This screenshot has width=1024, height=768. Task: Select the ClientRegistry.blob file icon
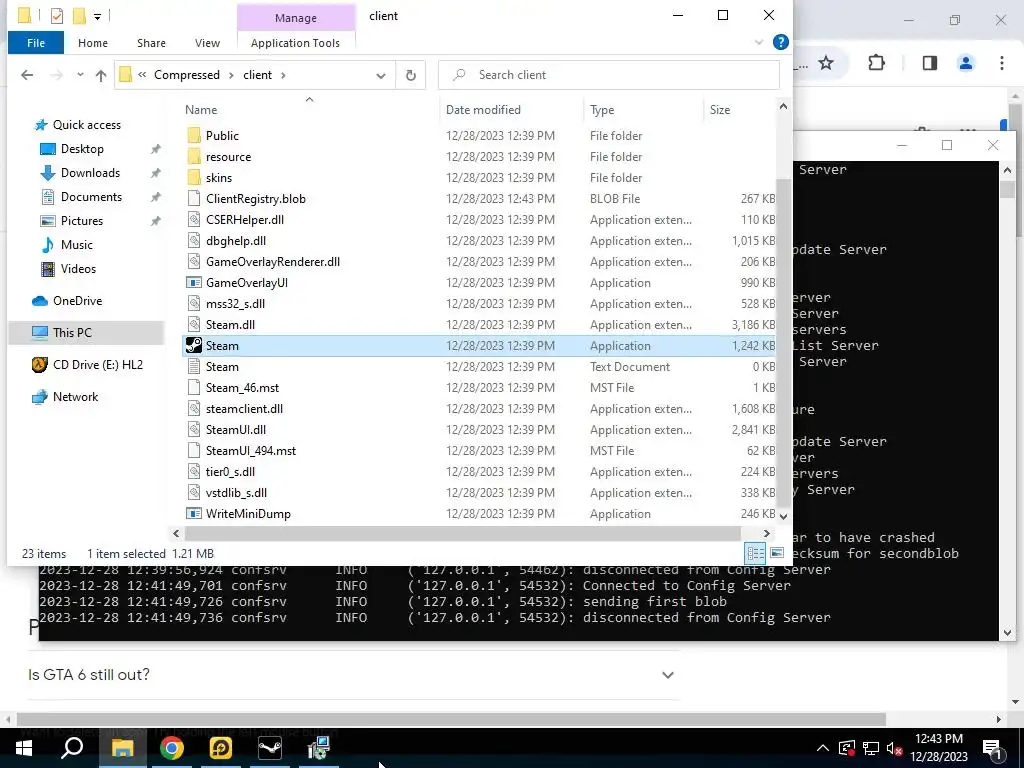pyautogui.click(x=193, y=199)
